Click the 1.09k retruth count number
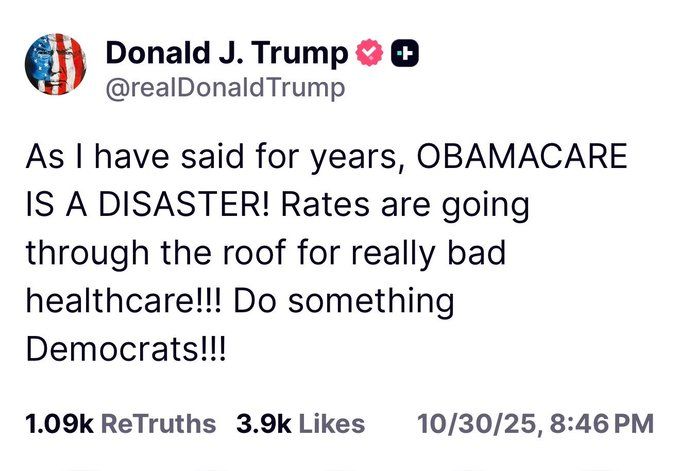This screenshot has height=471, width=680. [x=59, y=424]
